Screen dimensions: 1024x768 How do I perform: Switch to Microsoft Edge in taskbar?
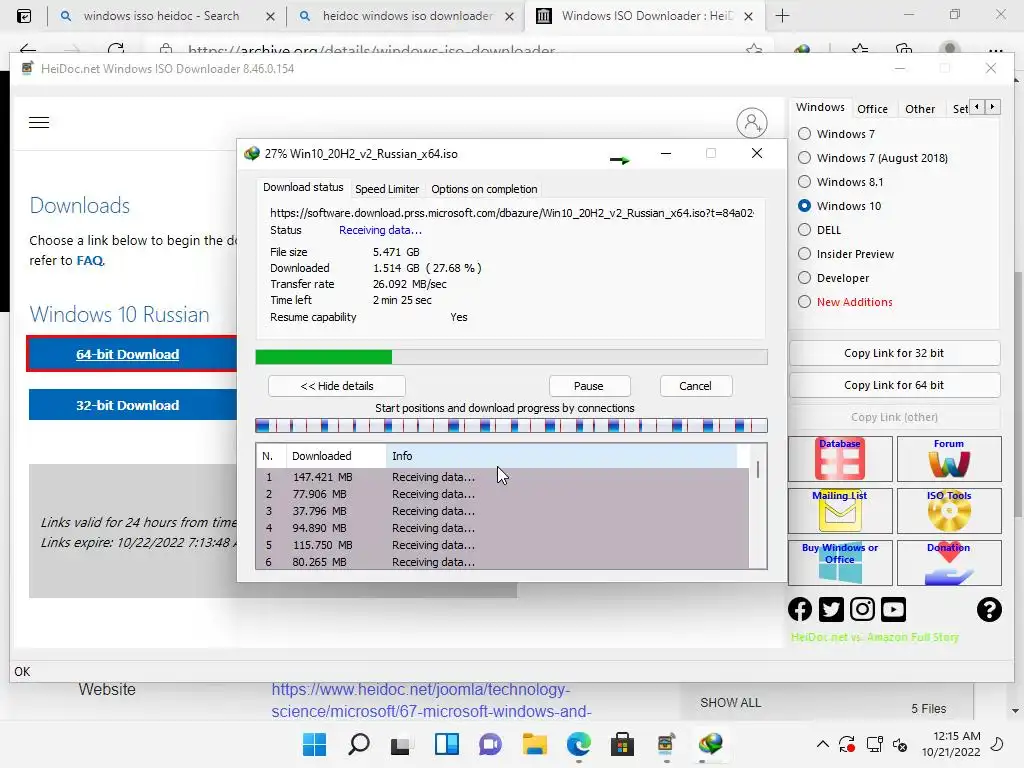tap(578, 744)
